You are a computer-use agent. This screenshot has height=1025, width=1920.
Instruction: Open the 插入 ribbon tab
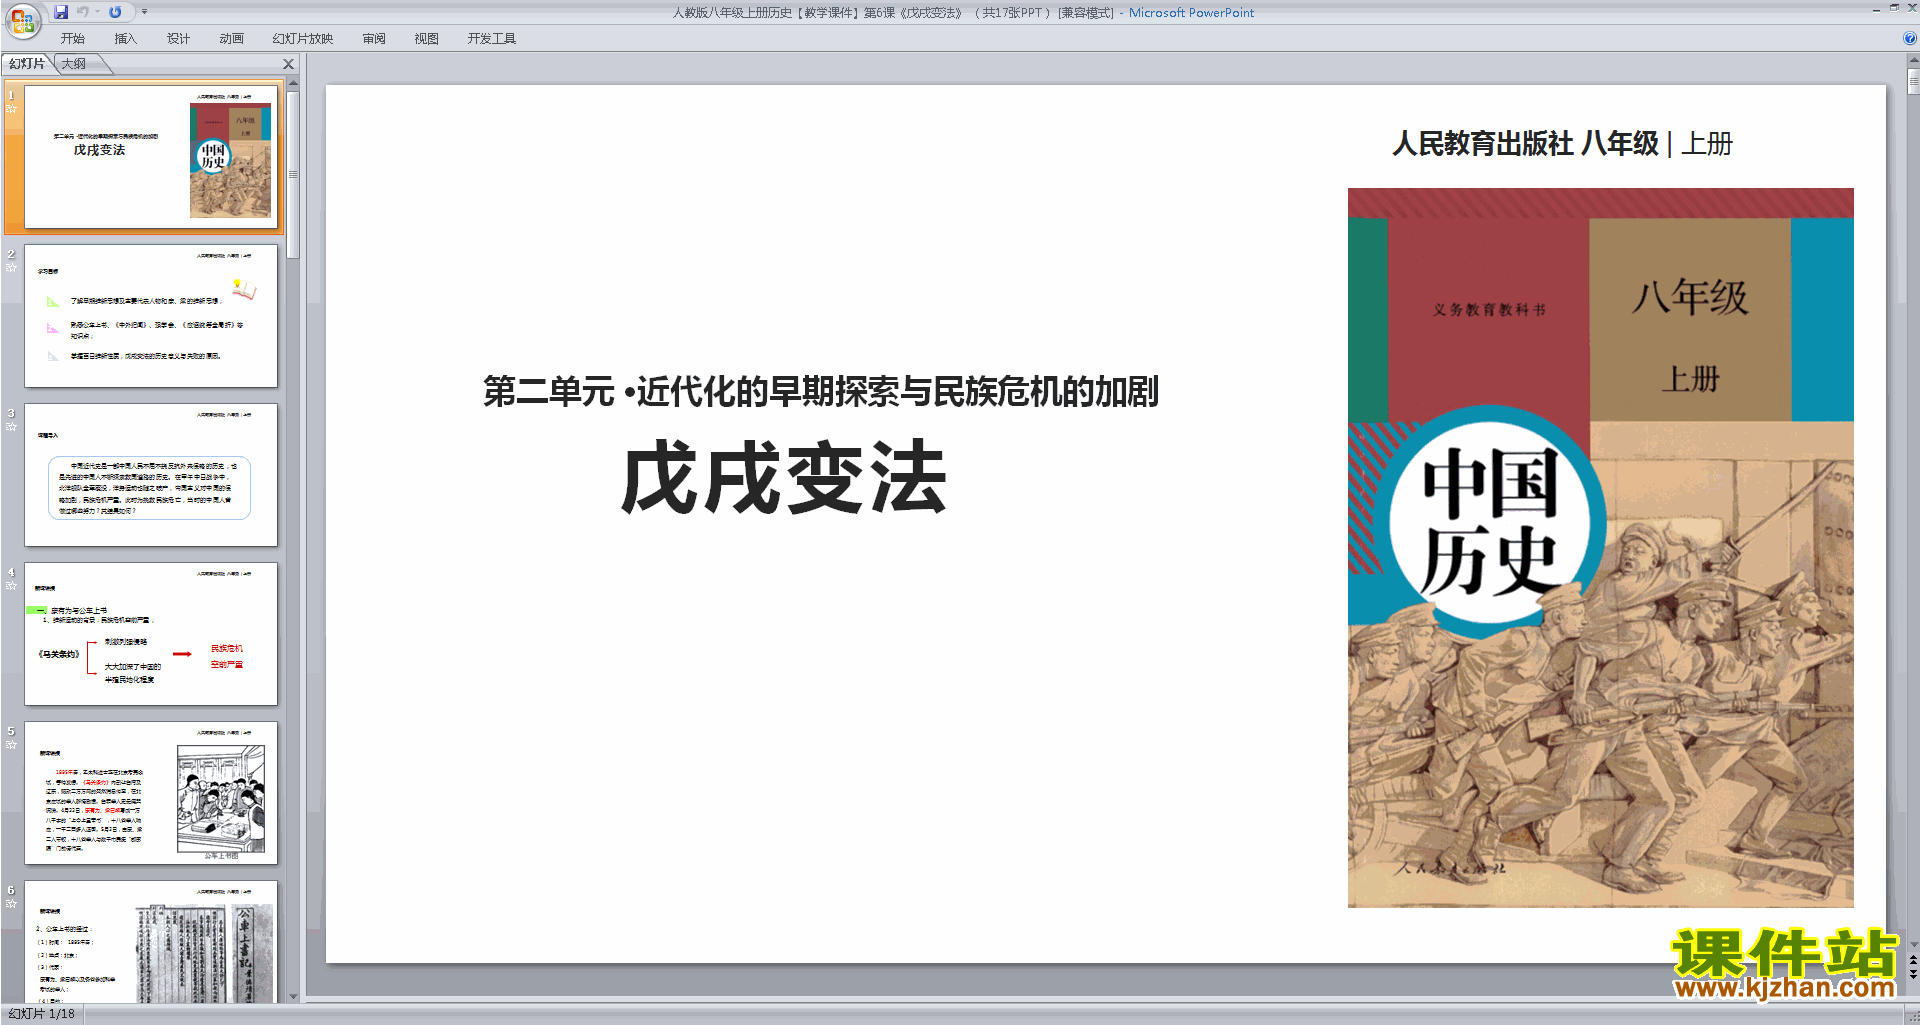[125, 39]
